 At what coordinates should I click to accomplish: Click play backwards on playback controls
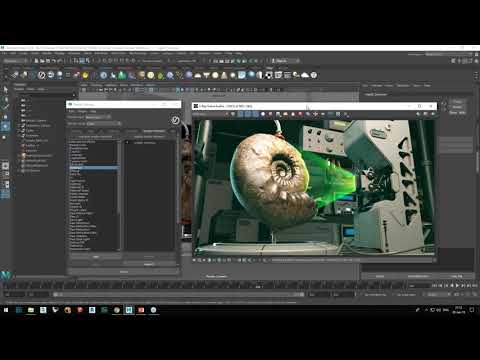point(452,286)
